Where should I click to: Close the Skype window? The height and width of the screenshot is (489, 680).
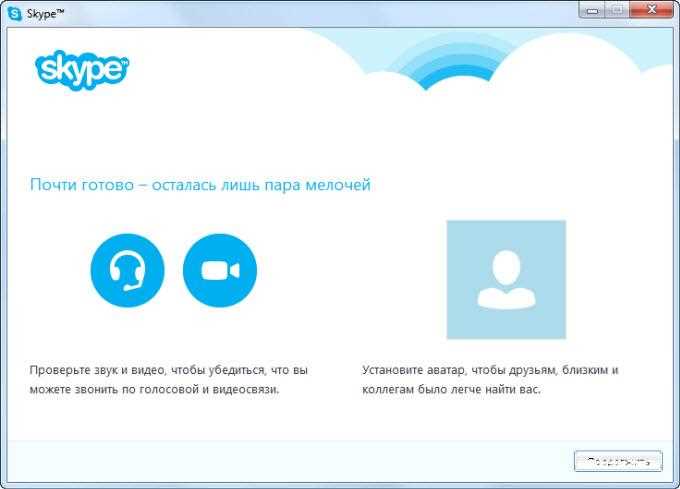tap(651, 10)
